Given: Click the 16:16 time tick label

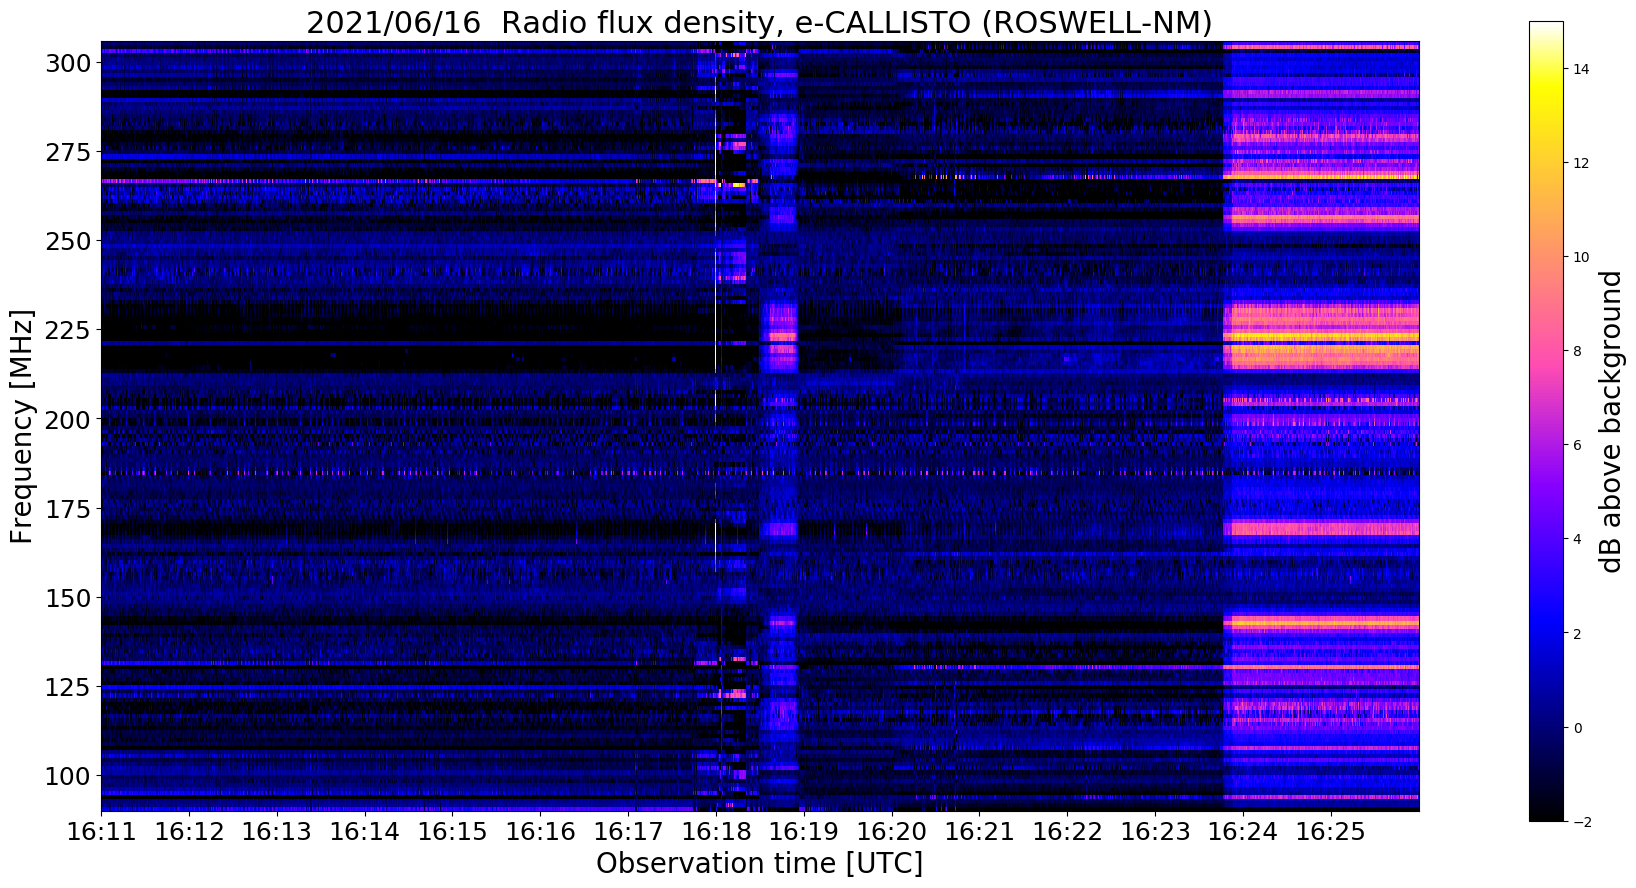Looking at the screenshot, I should (540, 831).
